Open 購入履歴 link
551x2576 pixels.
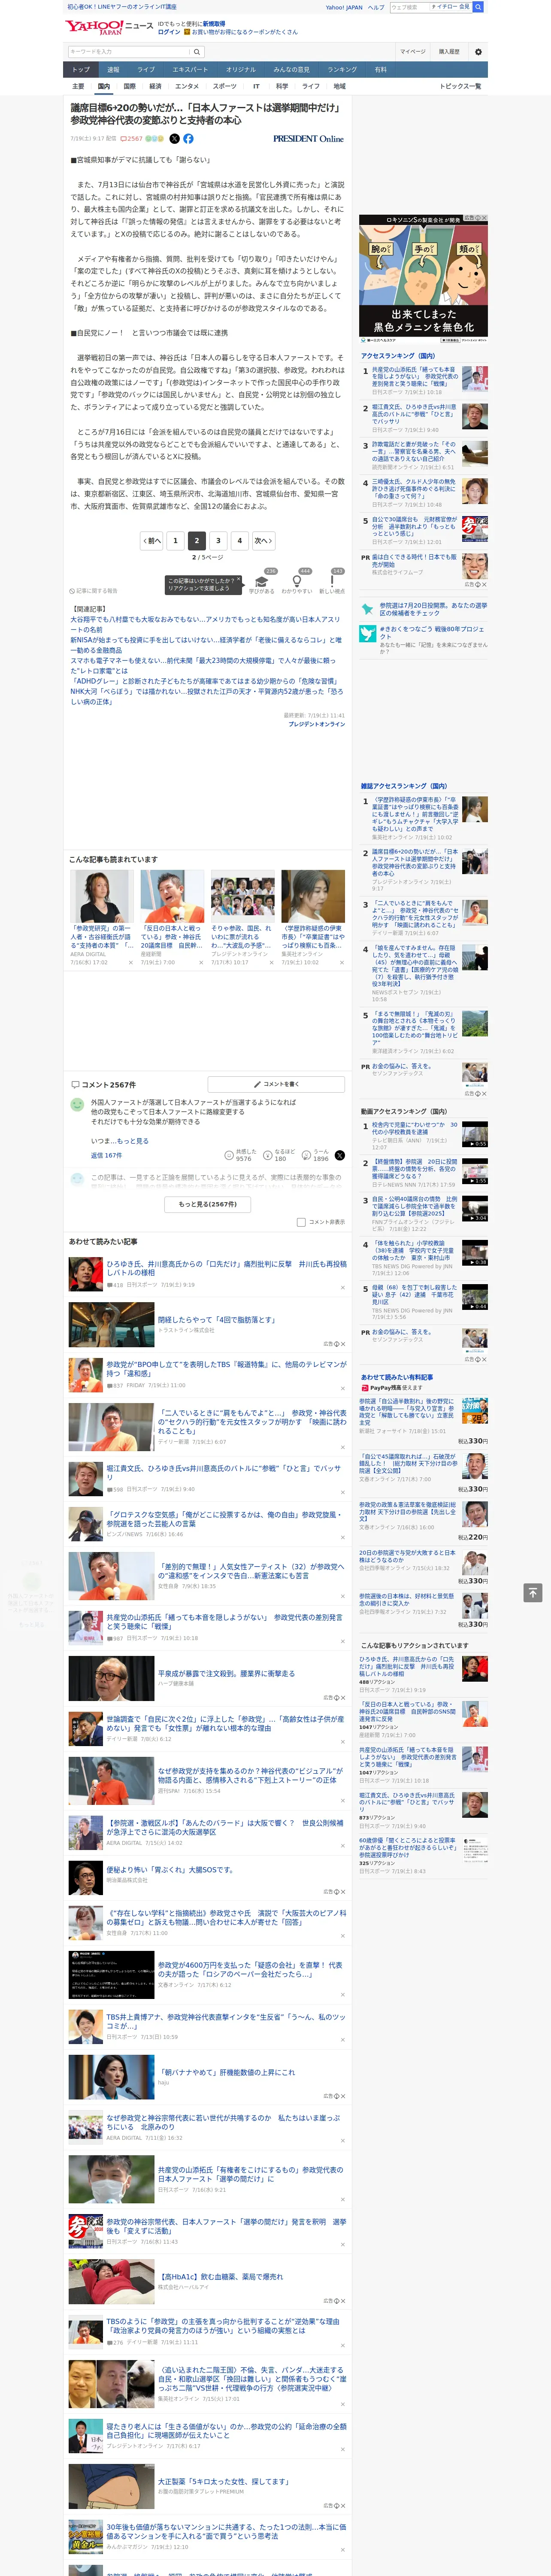449,51
